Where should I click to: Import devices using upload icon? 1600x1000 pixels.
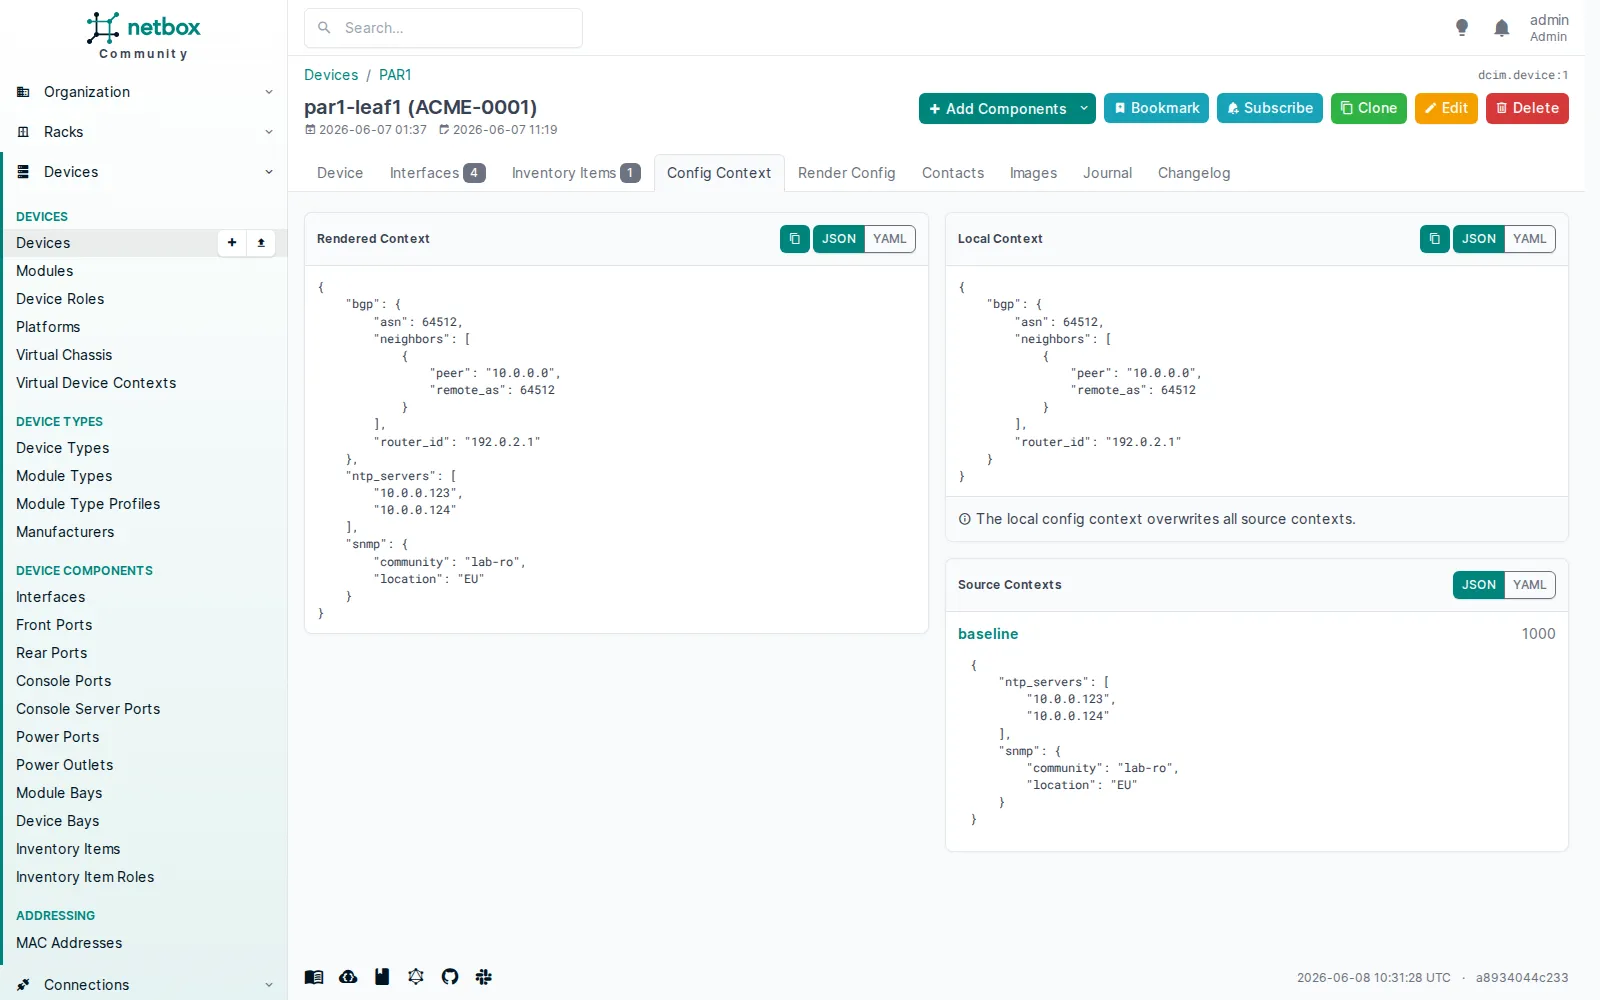[x=261, y=243]
